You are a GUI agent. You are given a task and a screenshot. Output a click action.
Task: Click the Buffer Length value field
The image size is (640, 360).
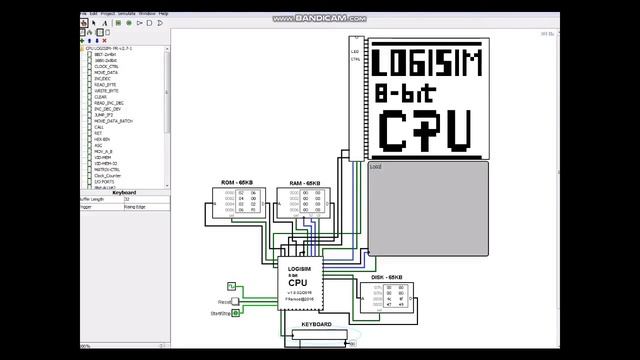point(147,199)
